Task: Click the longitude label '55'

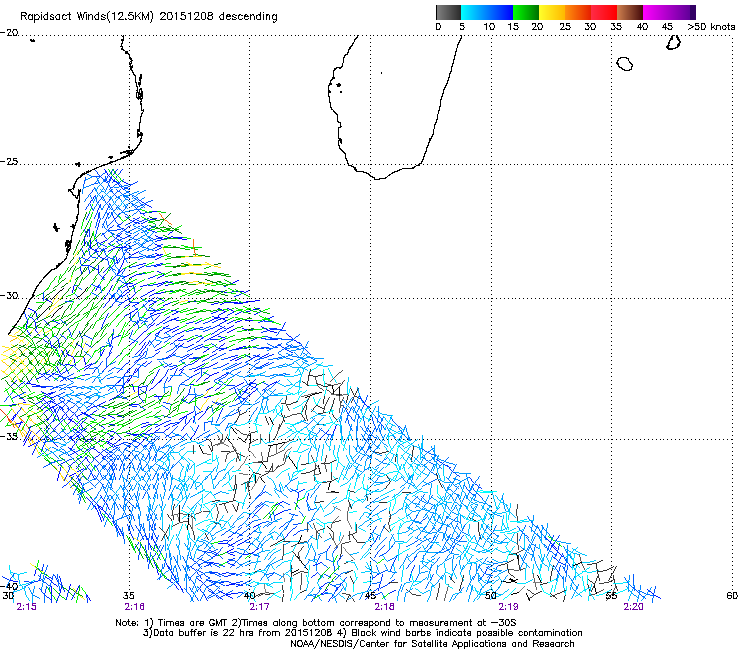Action: tap(612, 596)
